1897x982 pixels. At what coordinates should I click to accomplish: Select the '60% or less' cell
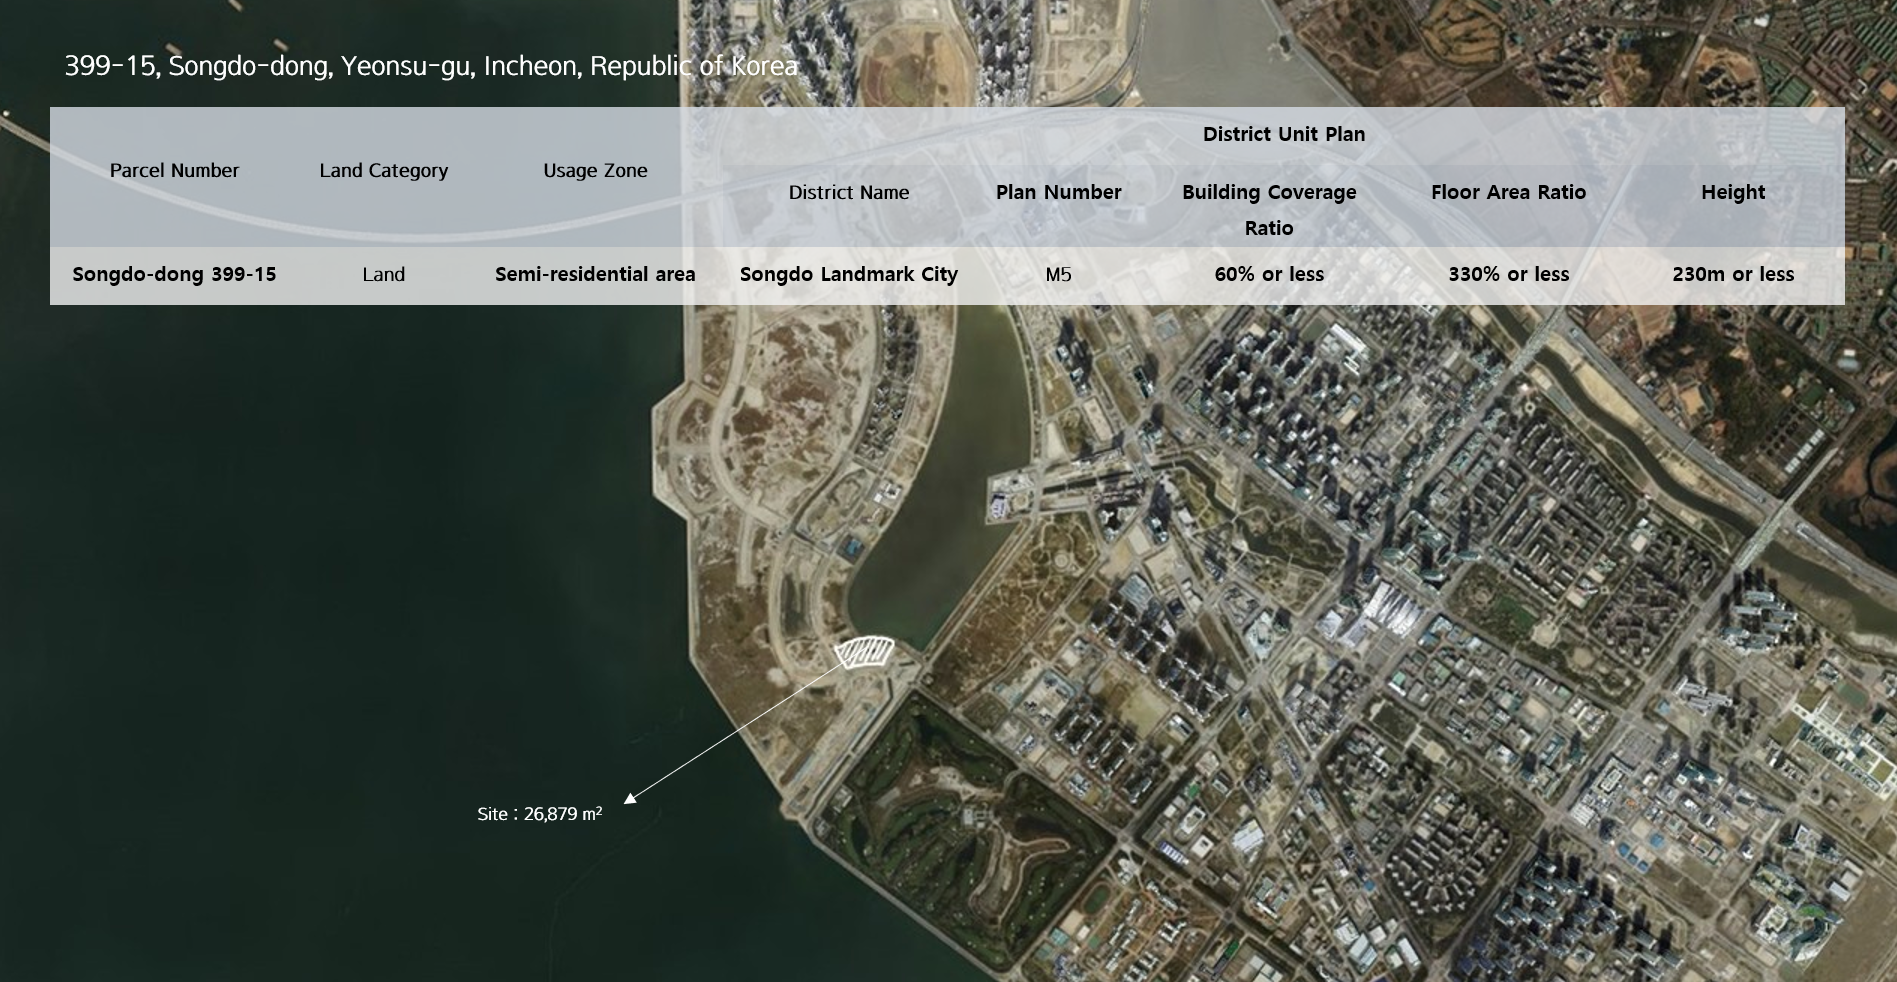[x=1268, y=274]
